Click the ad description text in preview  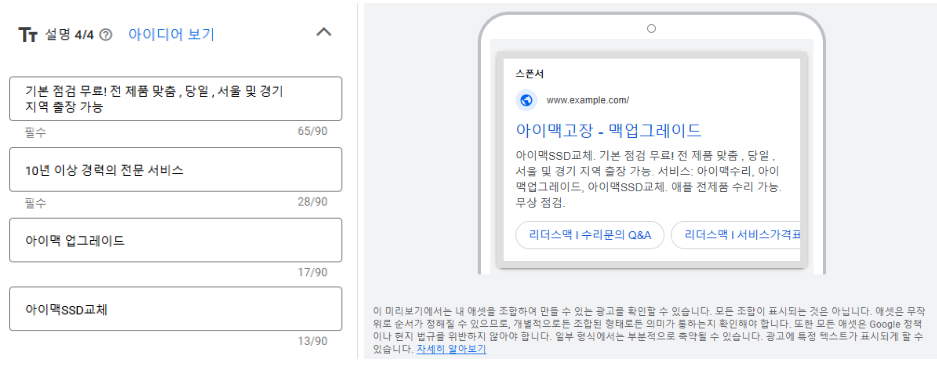point(649,178)
